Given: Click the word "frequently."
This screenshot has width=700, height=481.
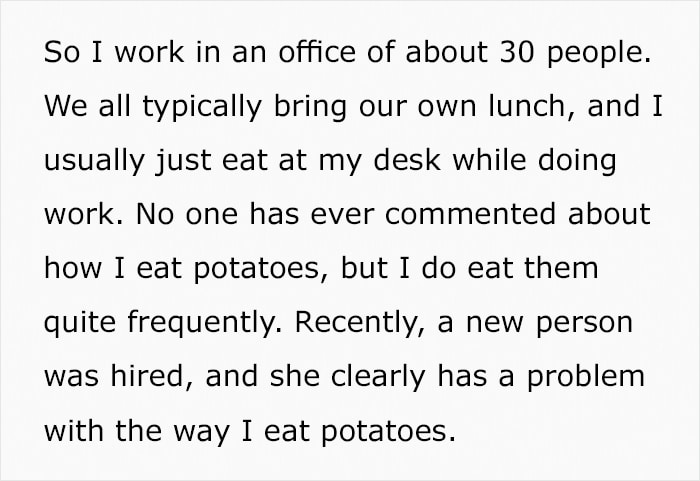Looking at the screenshot, I should click(x=205, y=323).
